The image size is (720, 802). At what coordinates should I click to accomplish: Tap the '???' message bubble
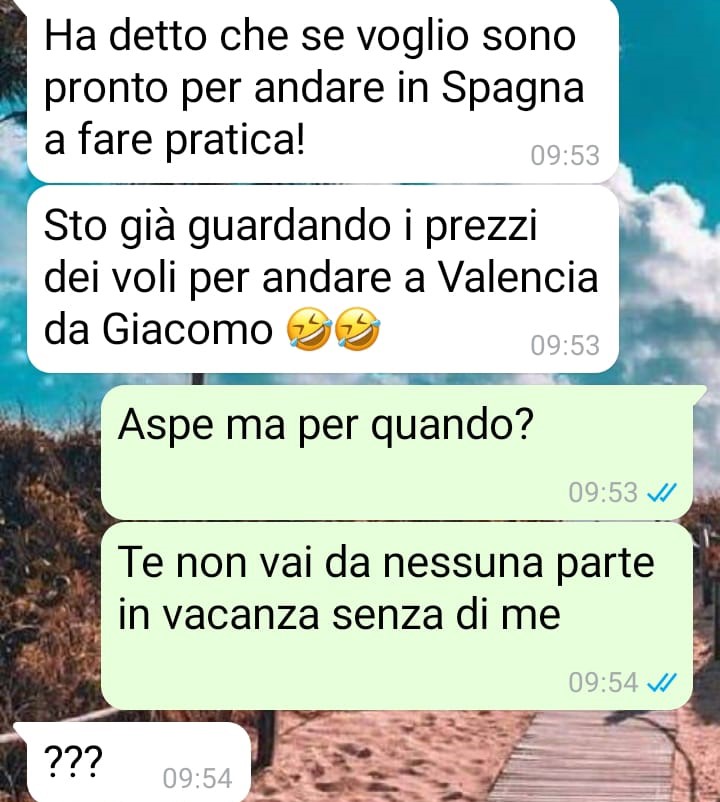coord(132,762)
